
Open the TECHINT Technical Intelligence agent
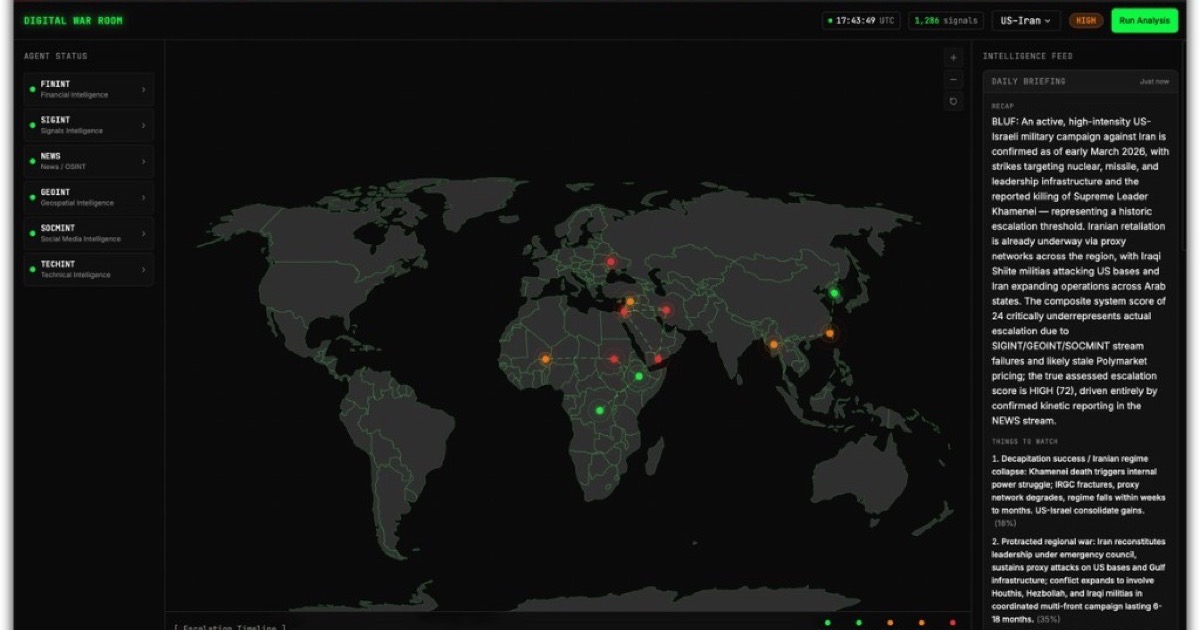click(x=88, y=268)
